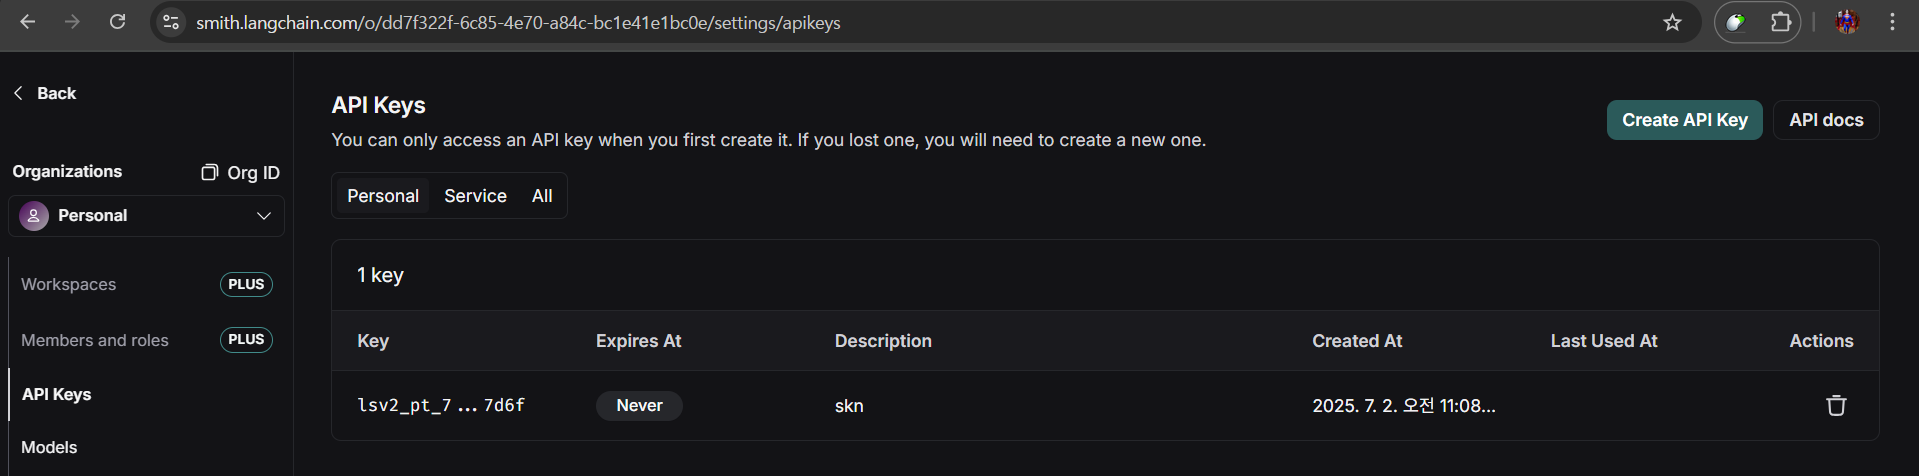Open the browser Extensions puzzle icon
The width and height of the screenshot is (1919, 476).
tap(1780, 22)
